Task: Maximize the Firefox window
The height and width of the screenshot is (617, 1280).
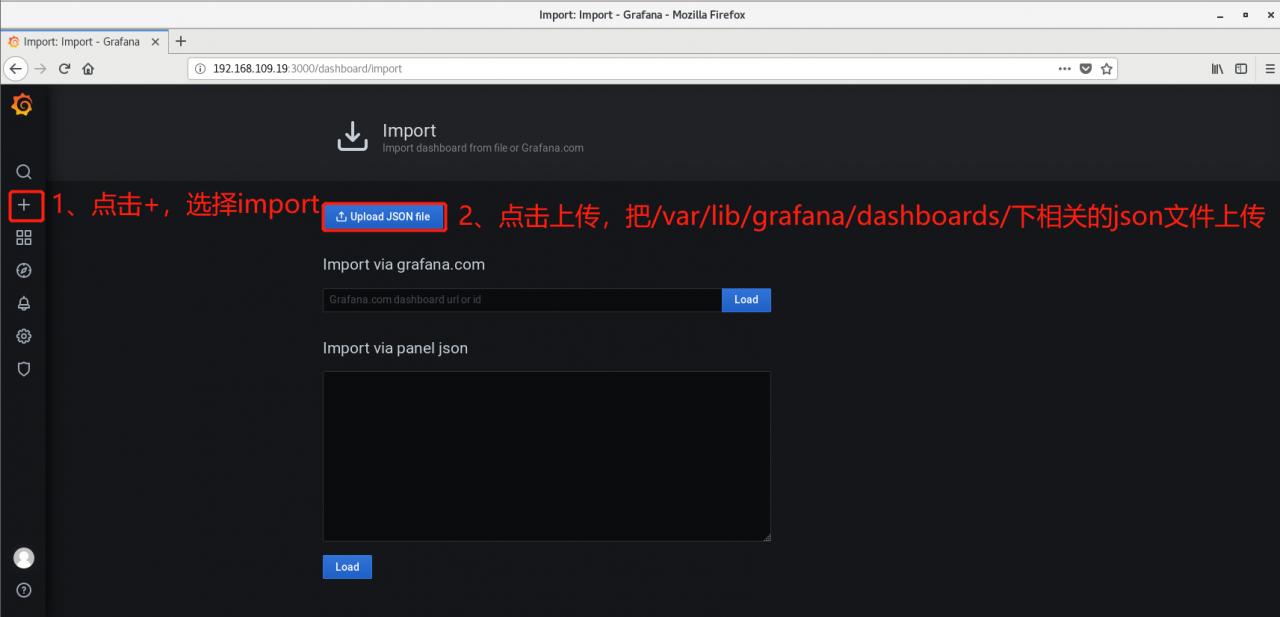Action: pos(1245,14)
